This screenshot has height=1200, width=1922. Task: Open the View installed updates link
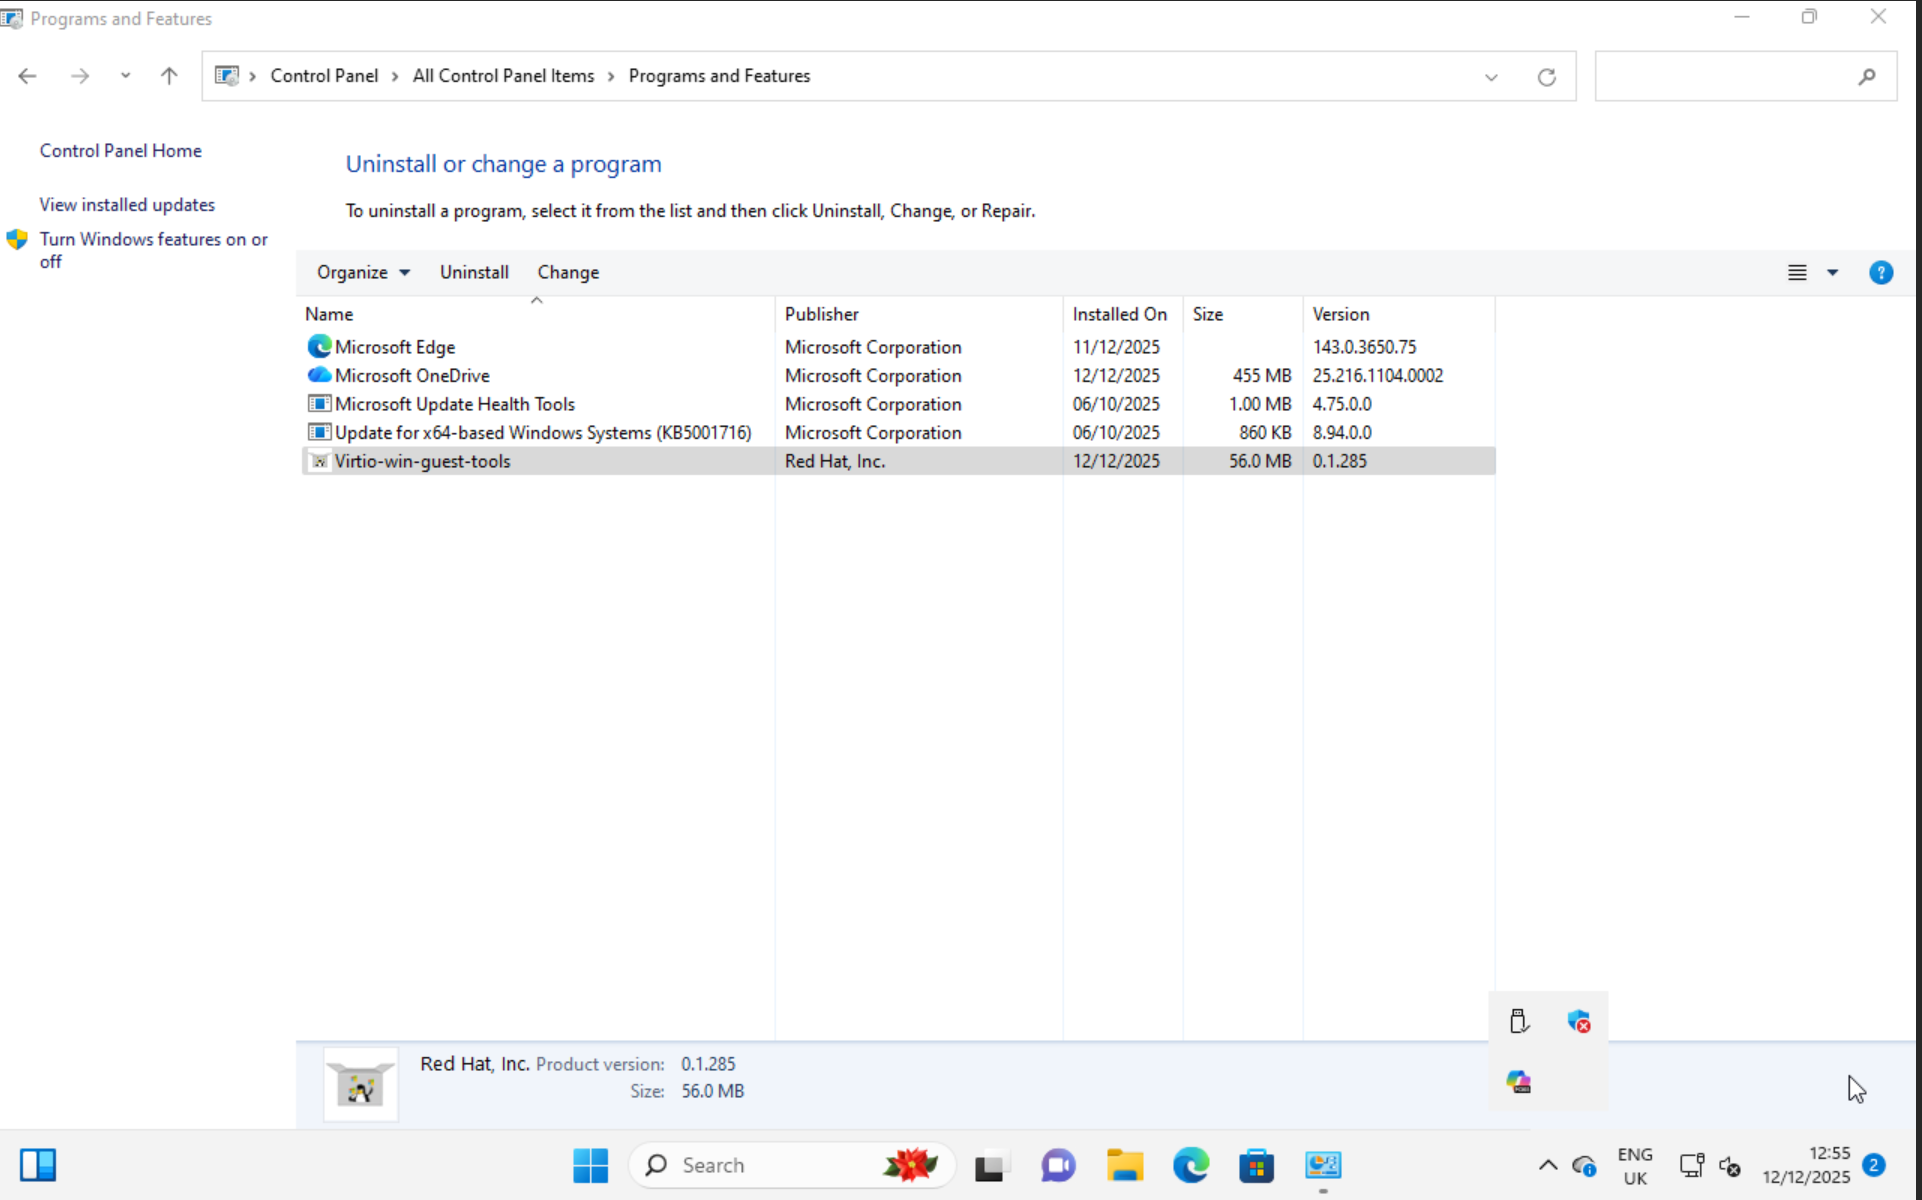(127, 204)
